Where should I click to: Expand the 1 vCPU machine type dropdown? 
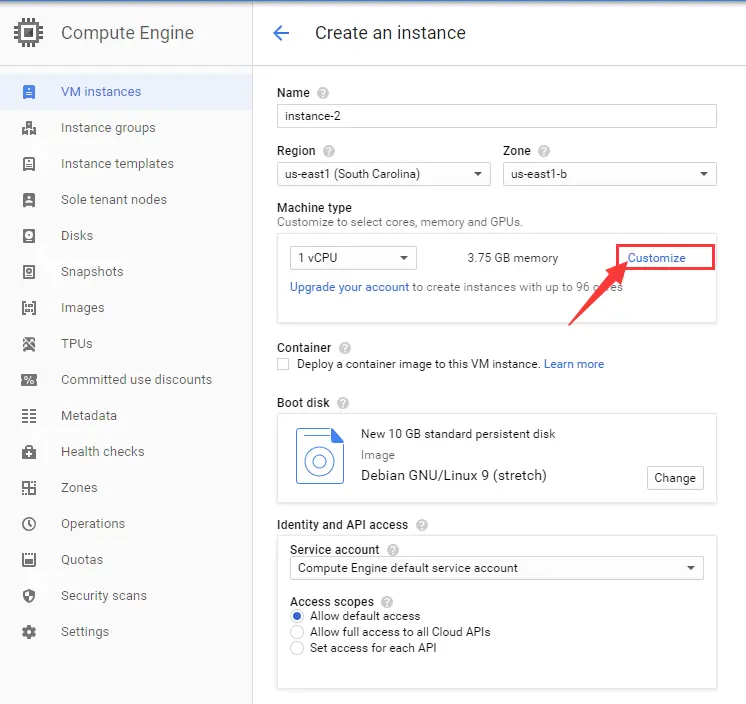353,258
